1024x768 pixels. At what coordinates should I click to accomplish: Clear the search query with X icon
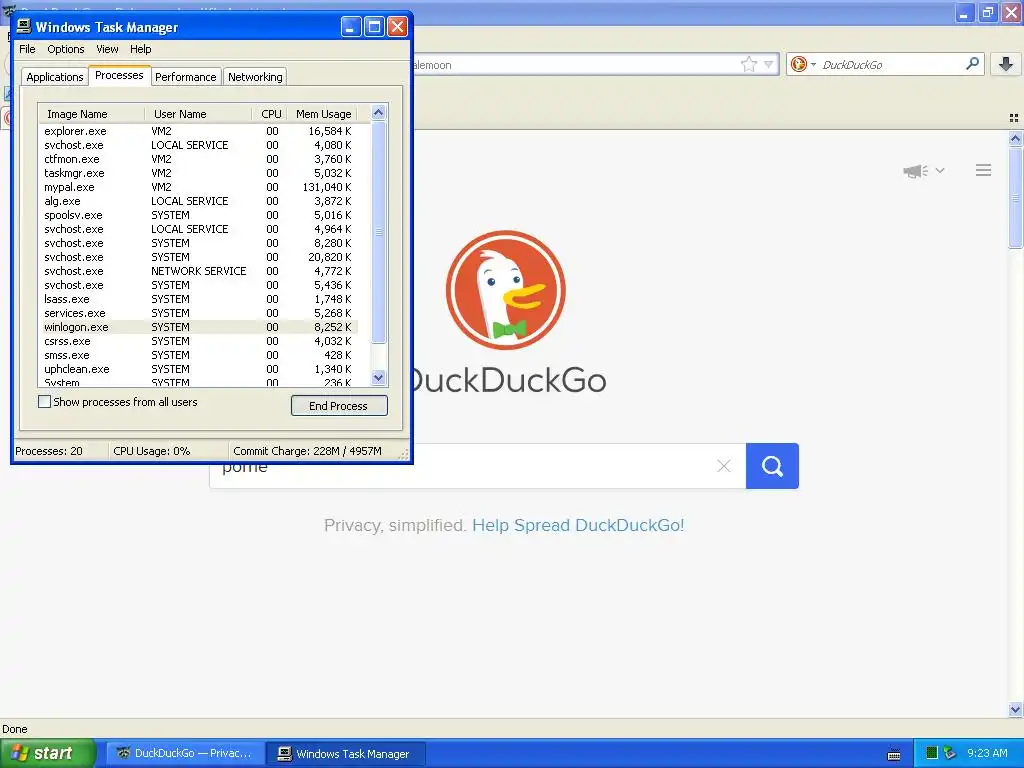(x=724, y=466)
